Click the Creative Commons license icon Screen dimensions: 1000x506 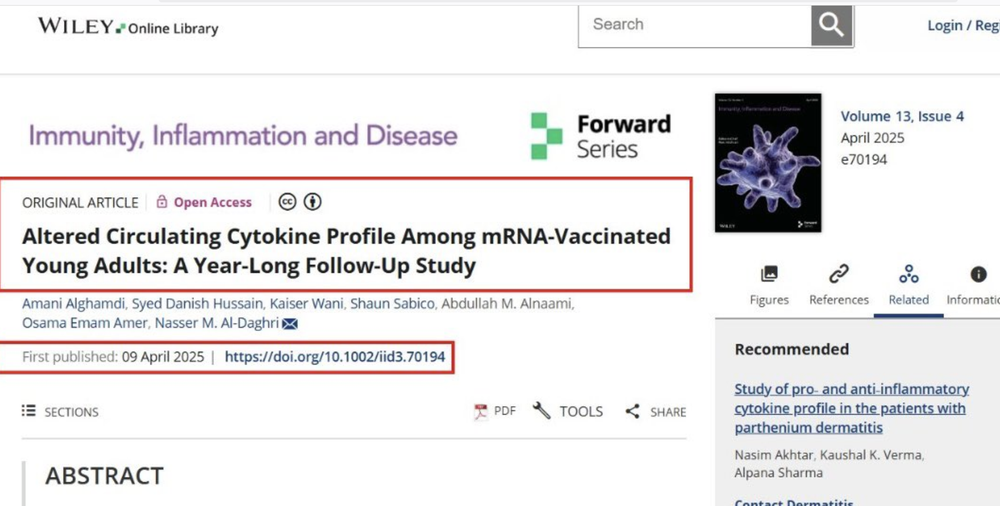[x=288, y=202]
